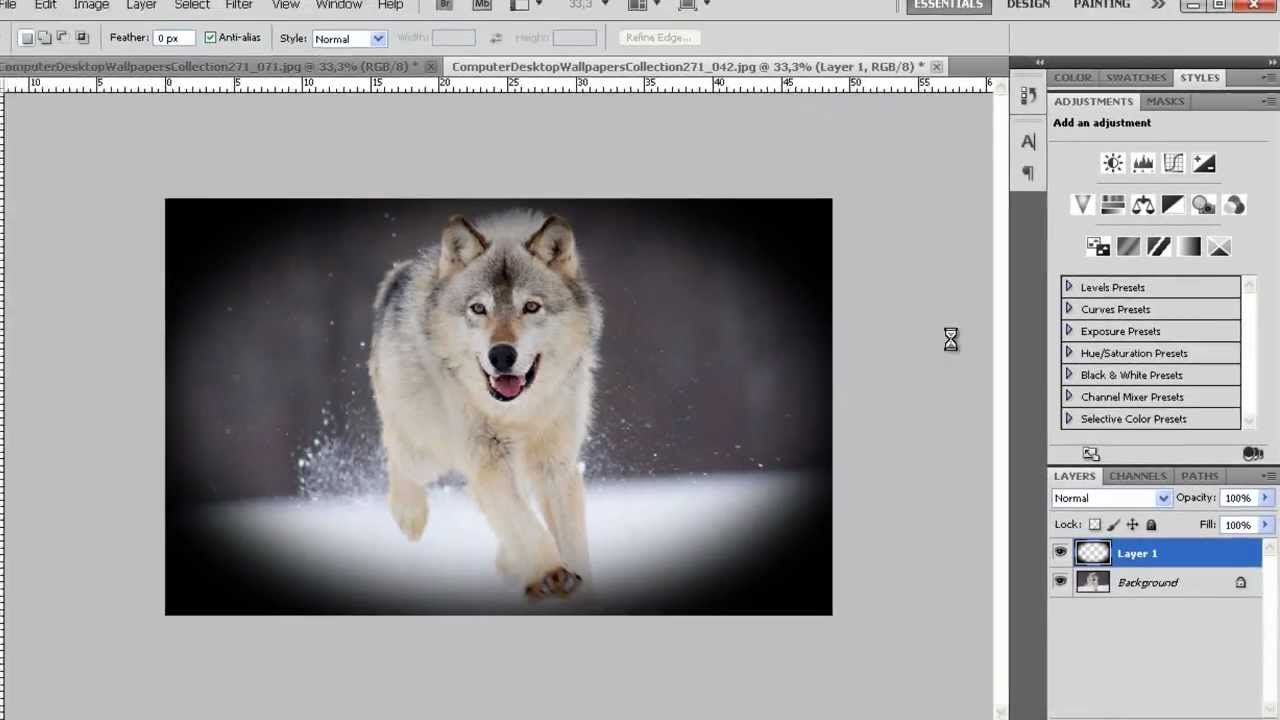Viewport: 1280px width, 720px height.
Task: Select the Painting workspace
Action: (1101, 5)
